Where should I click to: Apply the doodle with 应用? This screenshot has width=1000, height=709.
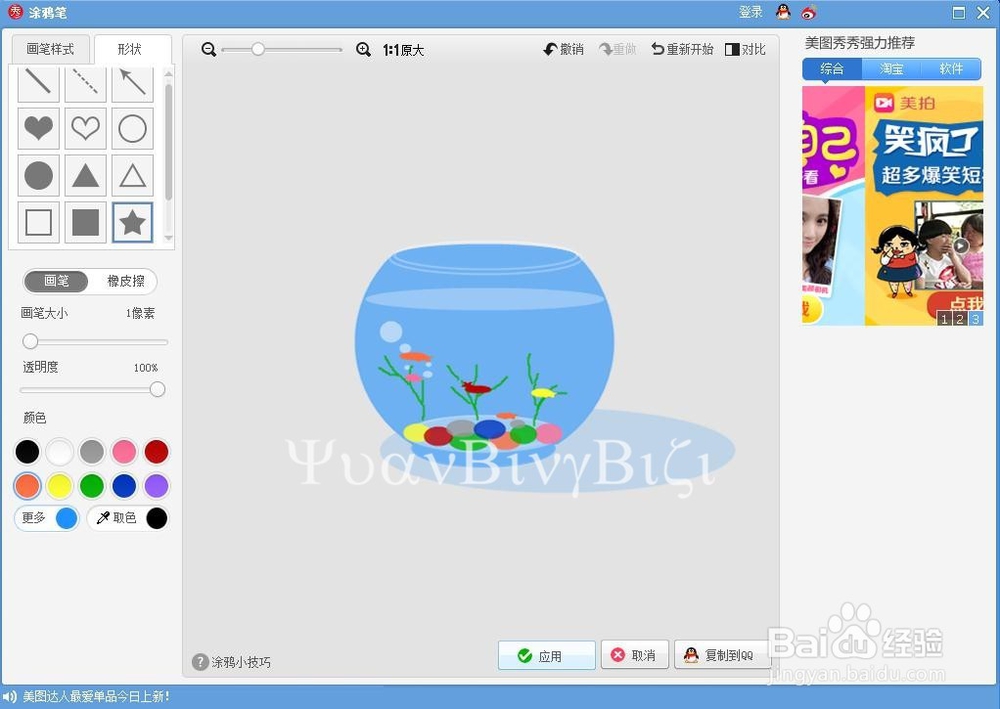coord(546,655)
